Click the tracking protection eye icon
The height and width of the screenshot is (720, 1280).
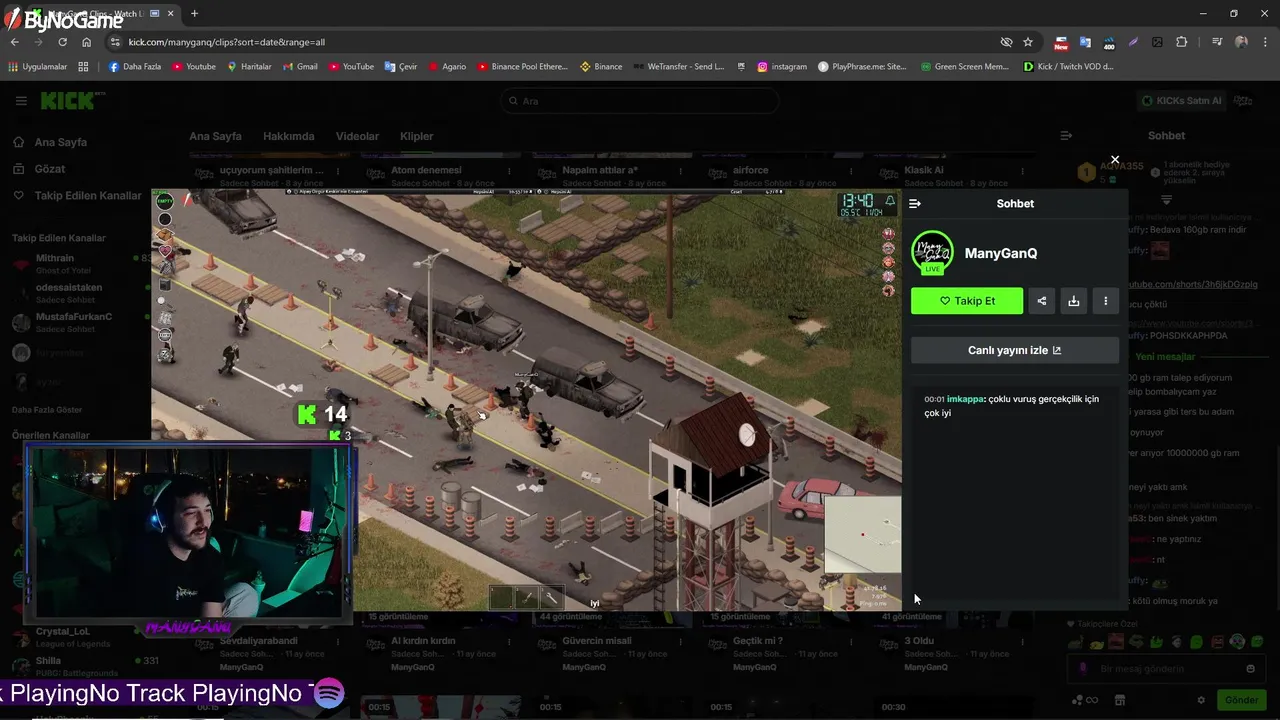tap(1006, 42)
